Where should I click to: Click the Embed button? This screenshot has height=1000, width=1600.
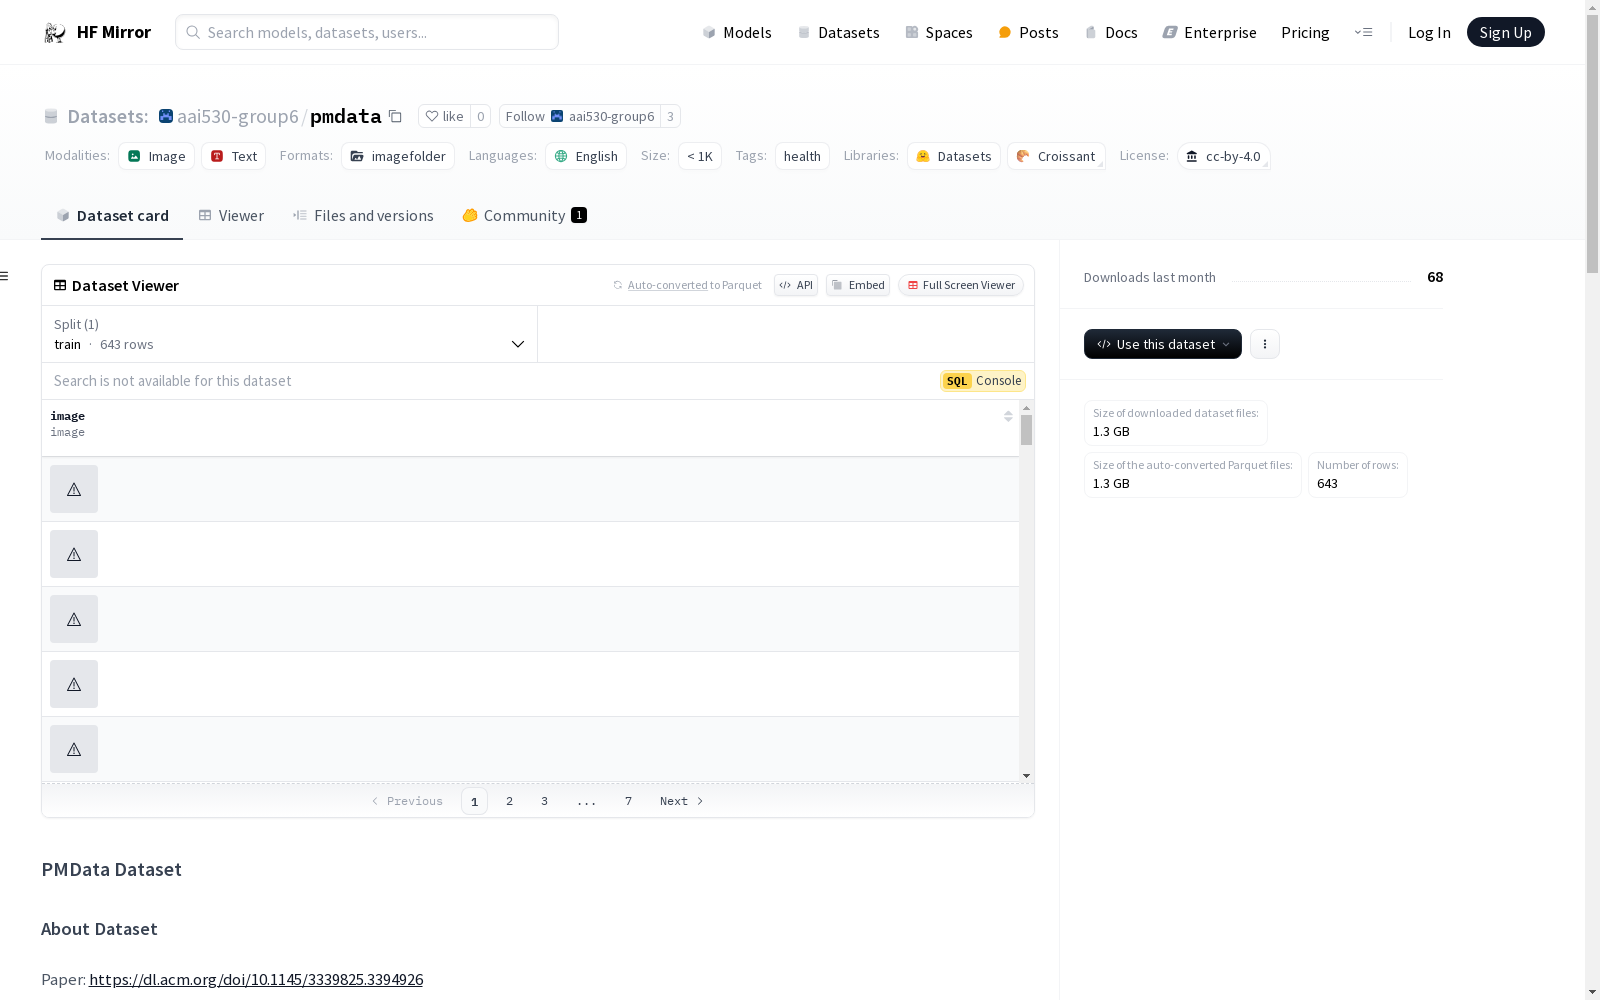click(x=858, y=285)
